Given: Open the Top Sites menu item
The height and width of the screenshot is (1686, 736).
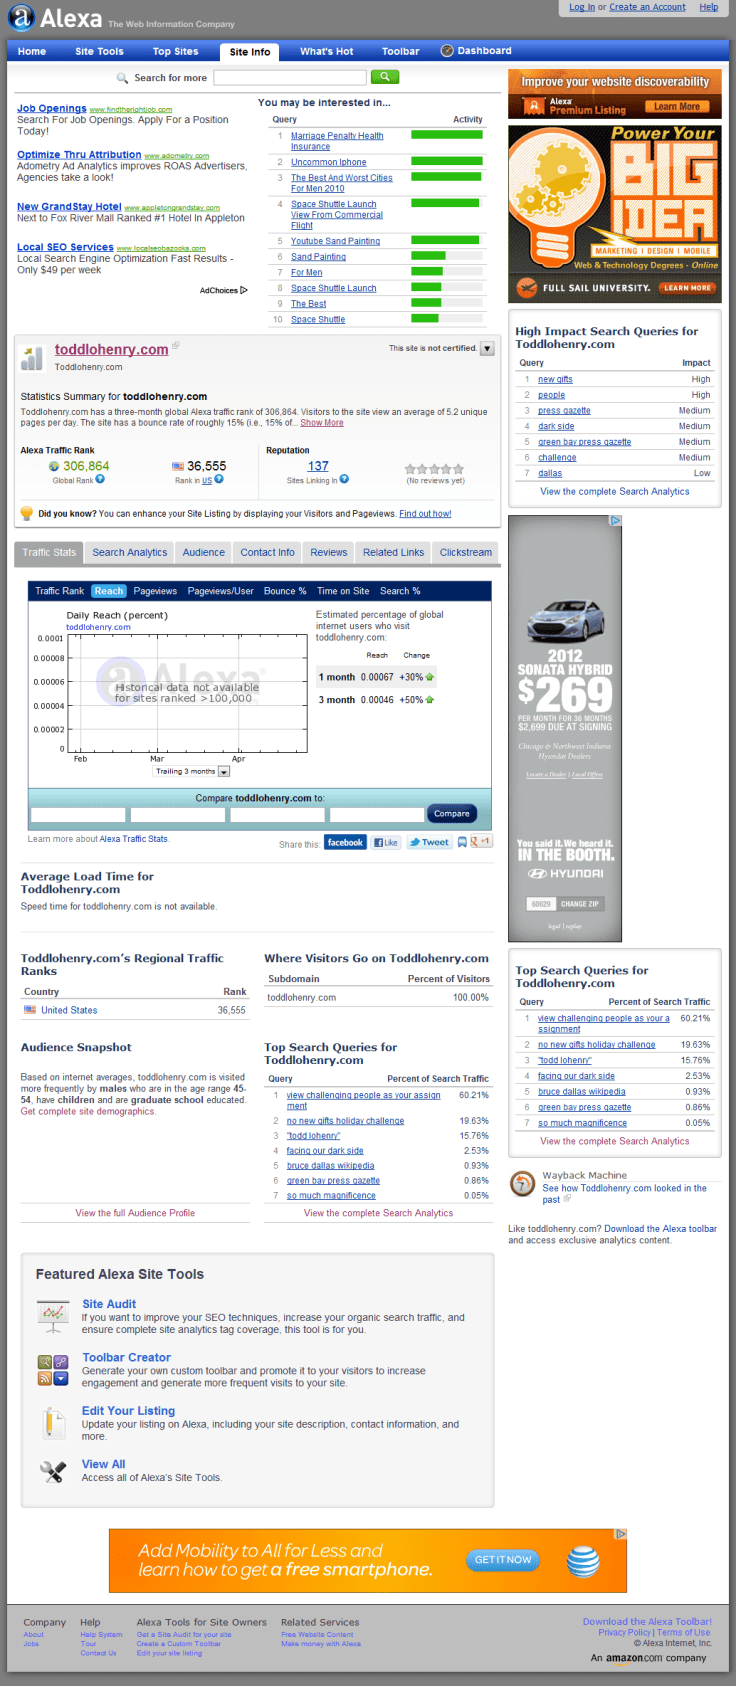Looking at the screenshot, I should point(175,52).
